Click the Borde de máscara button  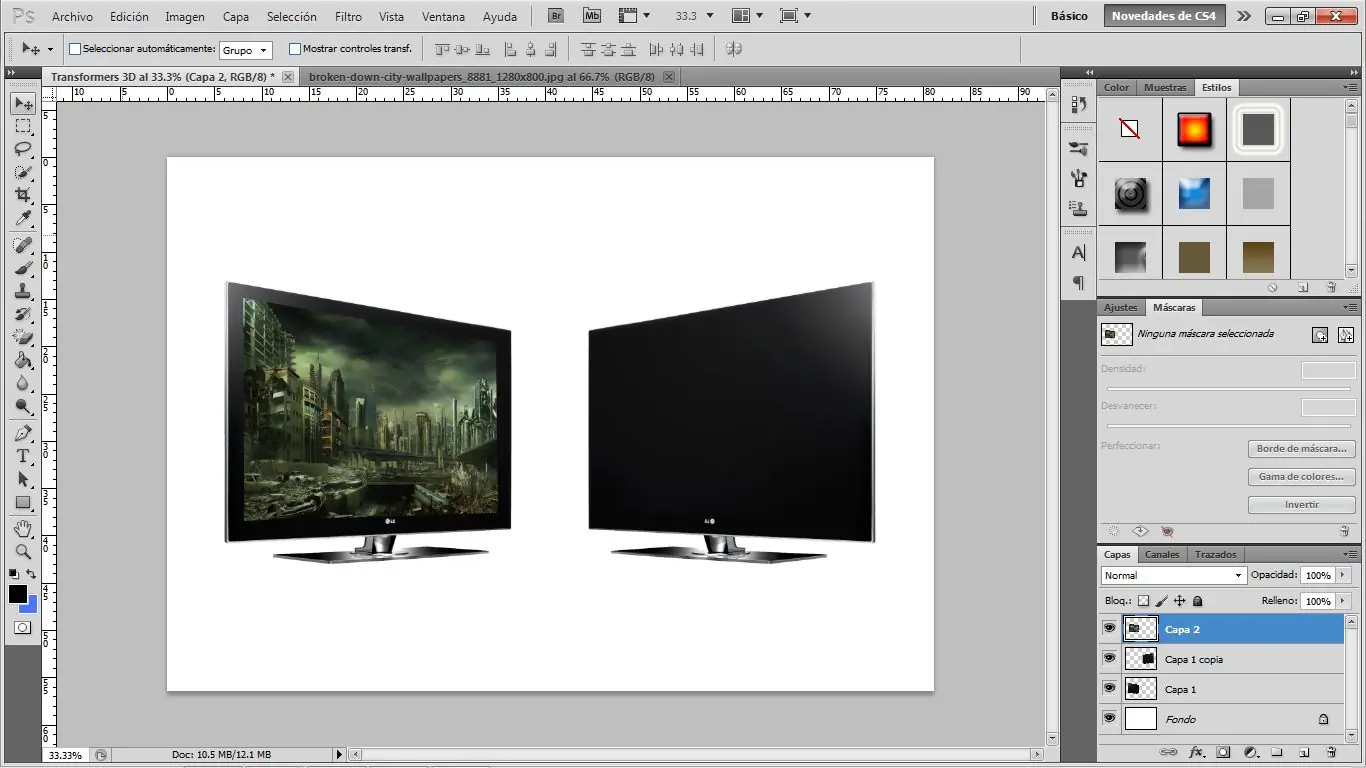1302,448
